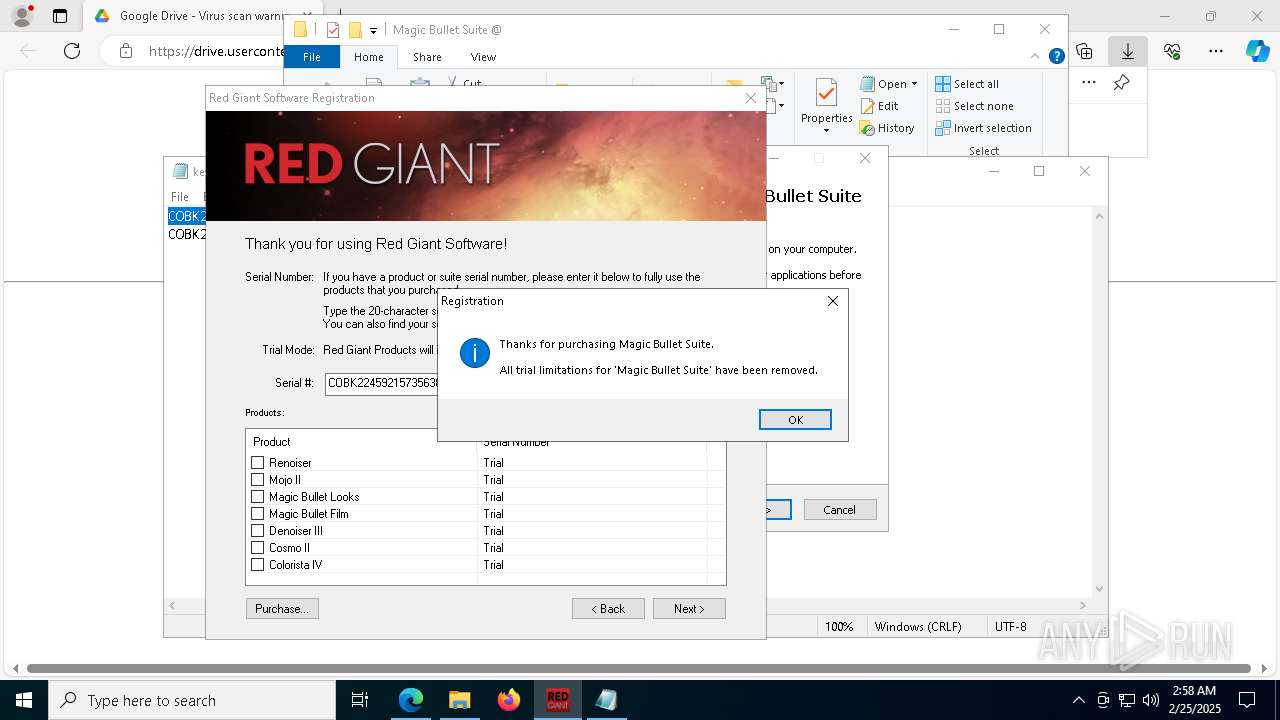Image resolution: width=1280 pixels, height=720 pixels.
Task: Tick the Magic Bullet Film checkbox
Action: 258,514
